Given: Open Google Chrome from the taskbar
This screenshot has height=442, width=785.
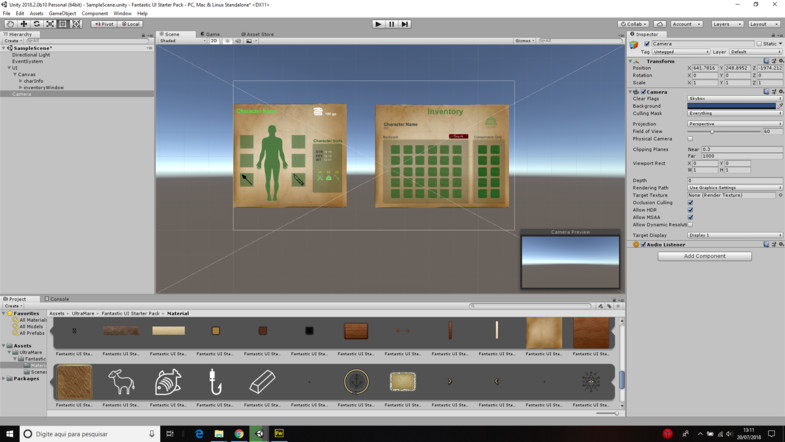Looking at the screenshot, I should tap(239, 433).
